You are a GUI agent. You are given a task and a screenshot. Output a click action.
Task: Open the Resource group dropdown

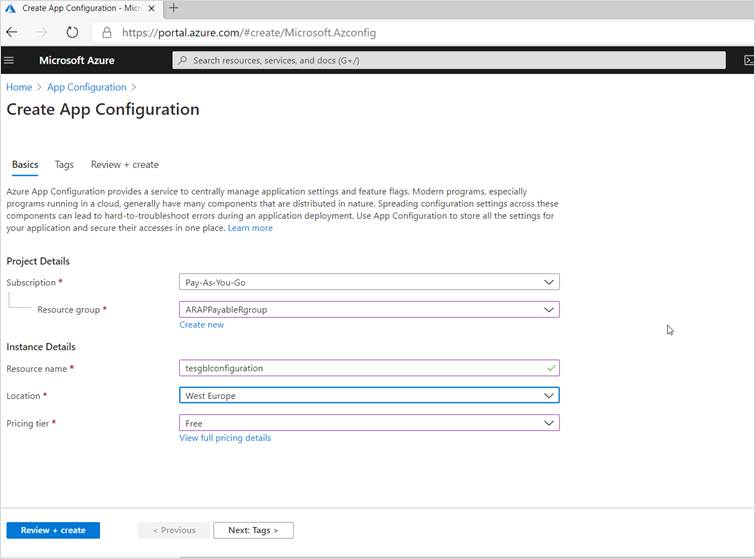point(548,310)
